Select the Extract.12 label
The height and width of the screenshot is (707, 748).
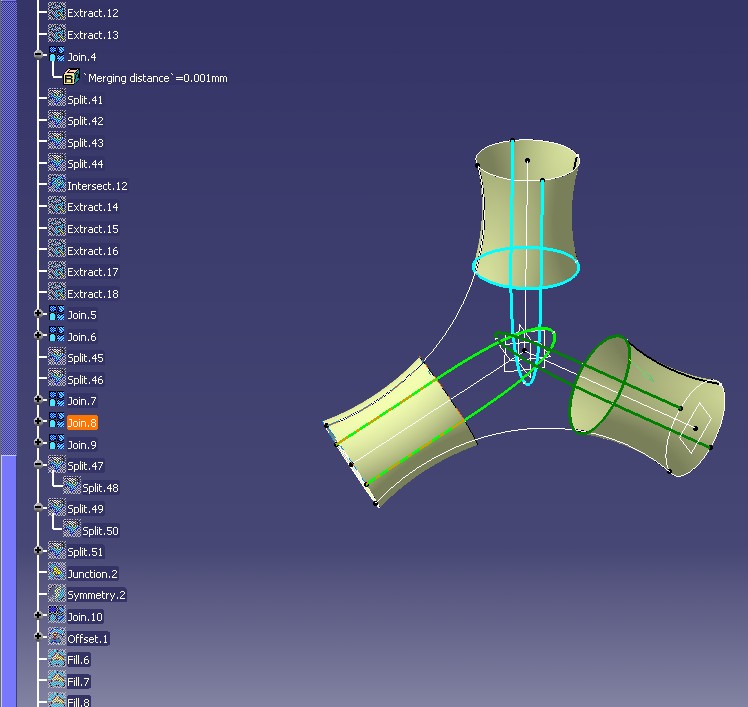93,13
